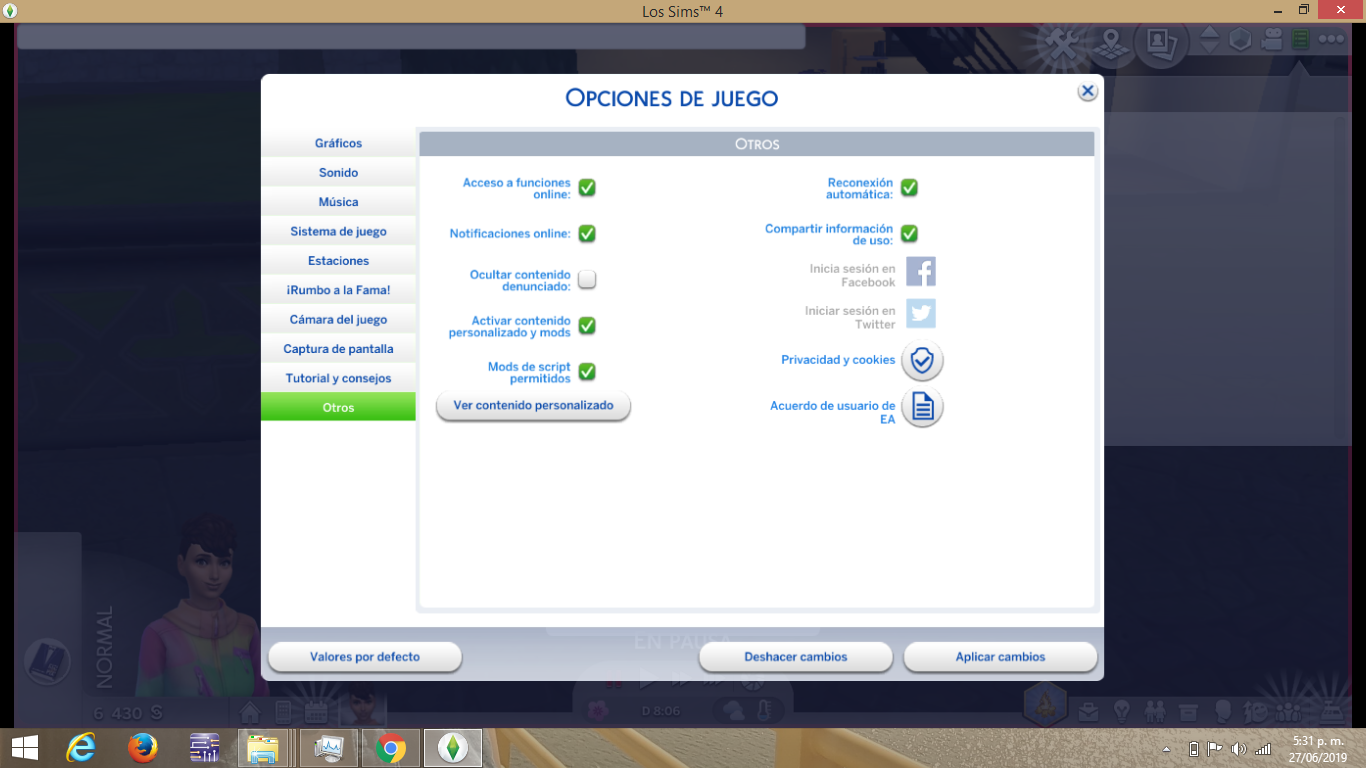Select the Tutorial y consejos tab

(338, 378)
